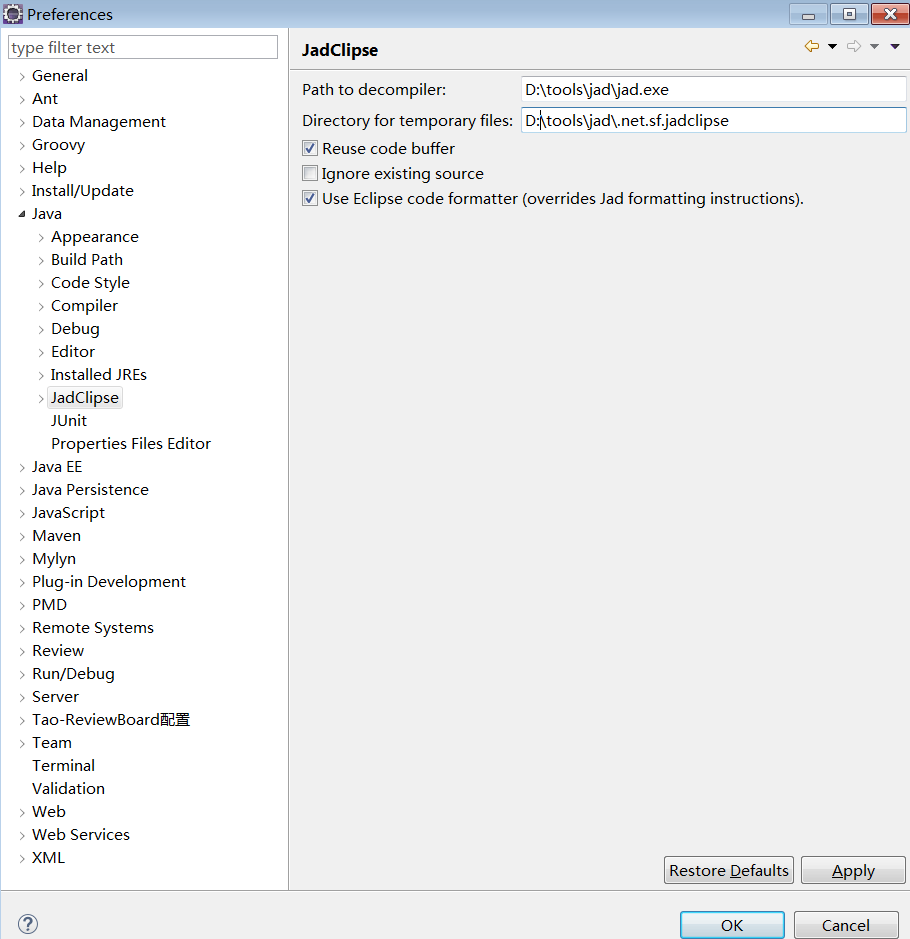Click Cancel to dismiss dialog

point(845,925)
